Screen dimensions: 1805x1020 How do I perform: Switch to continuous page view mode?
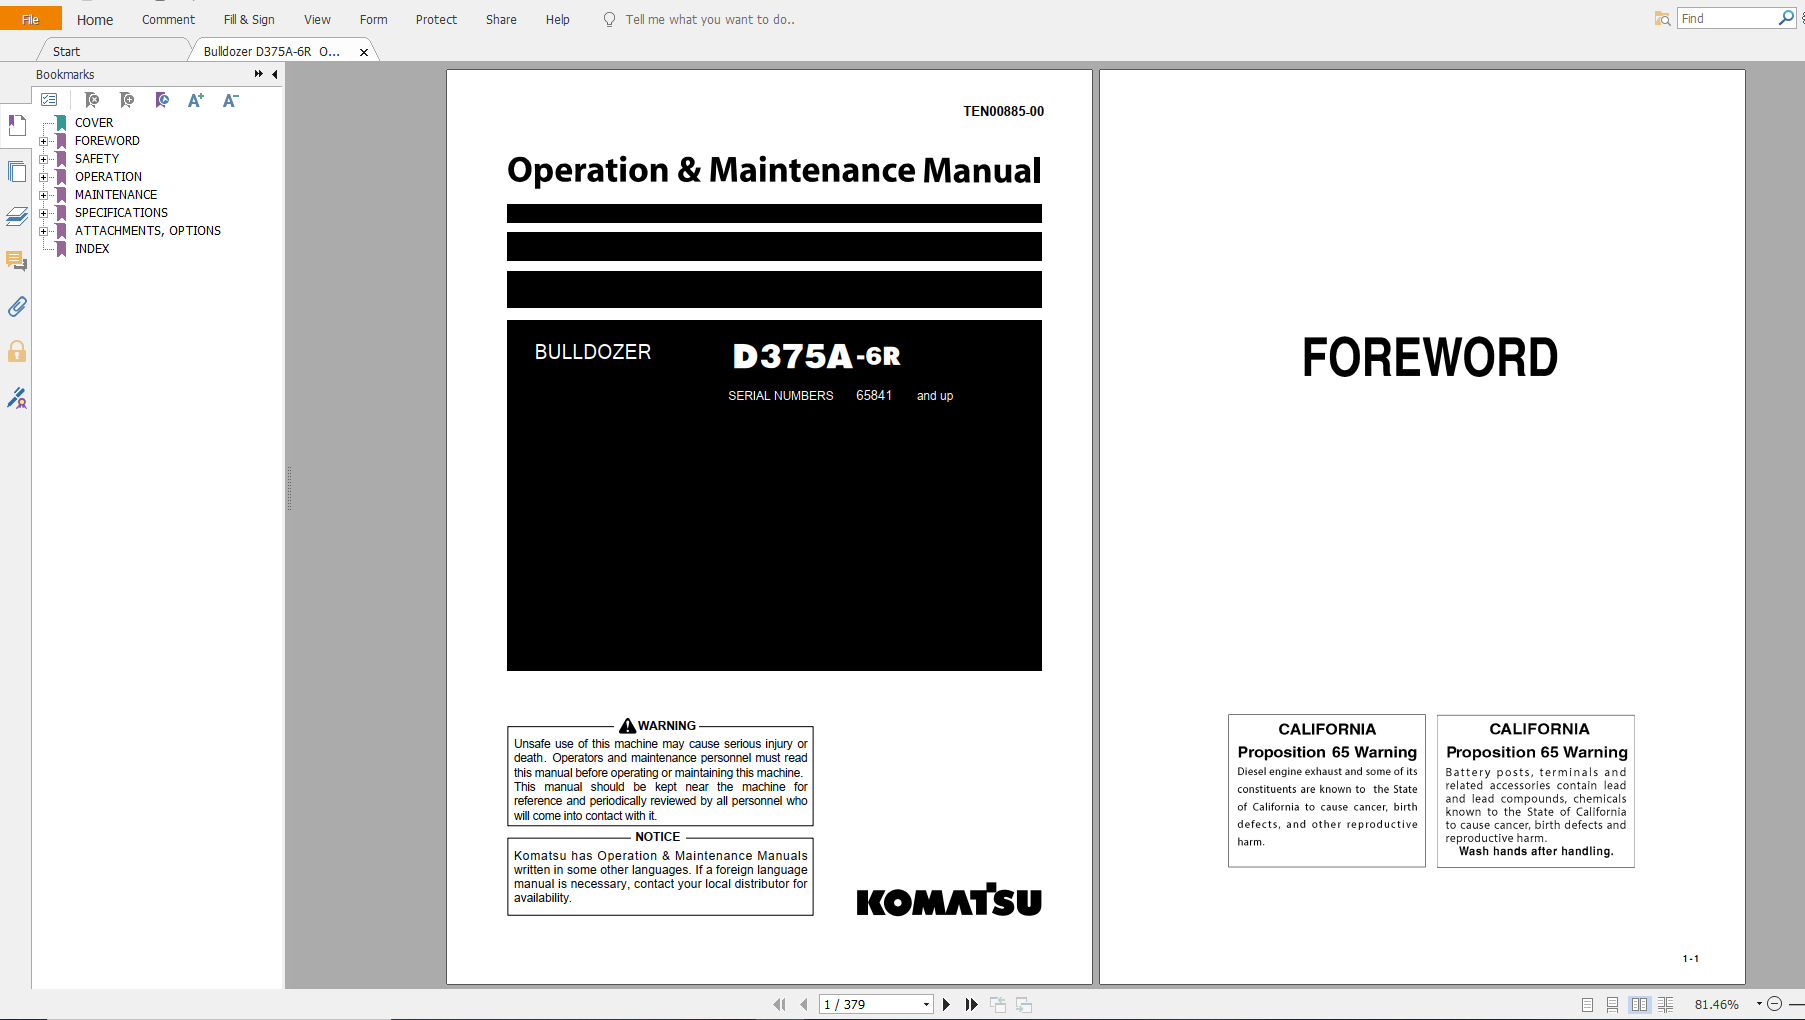(1612, 1004)
